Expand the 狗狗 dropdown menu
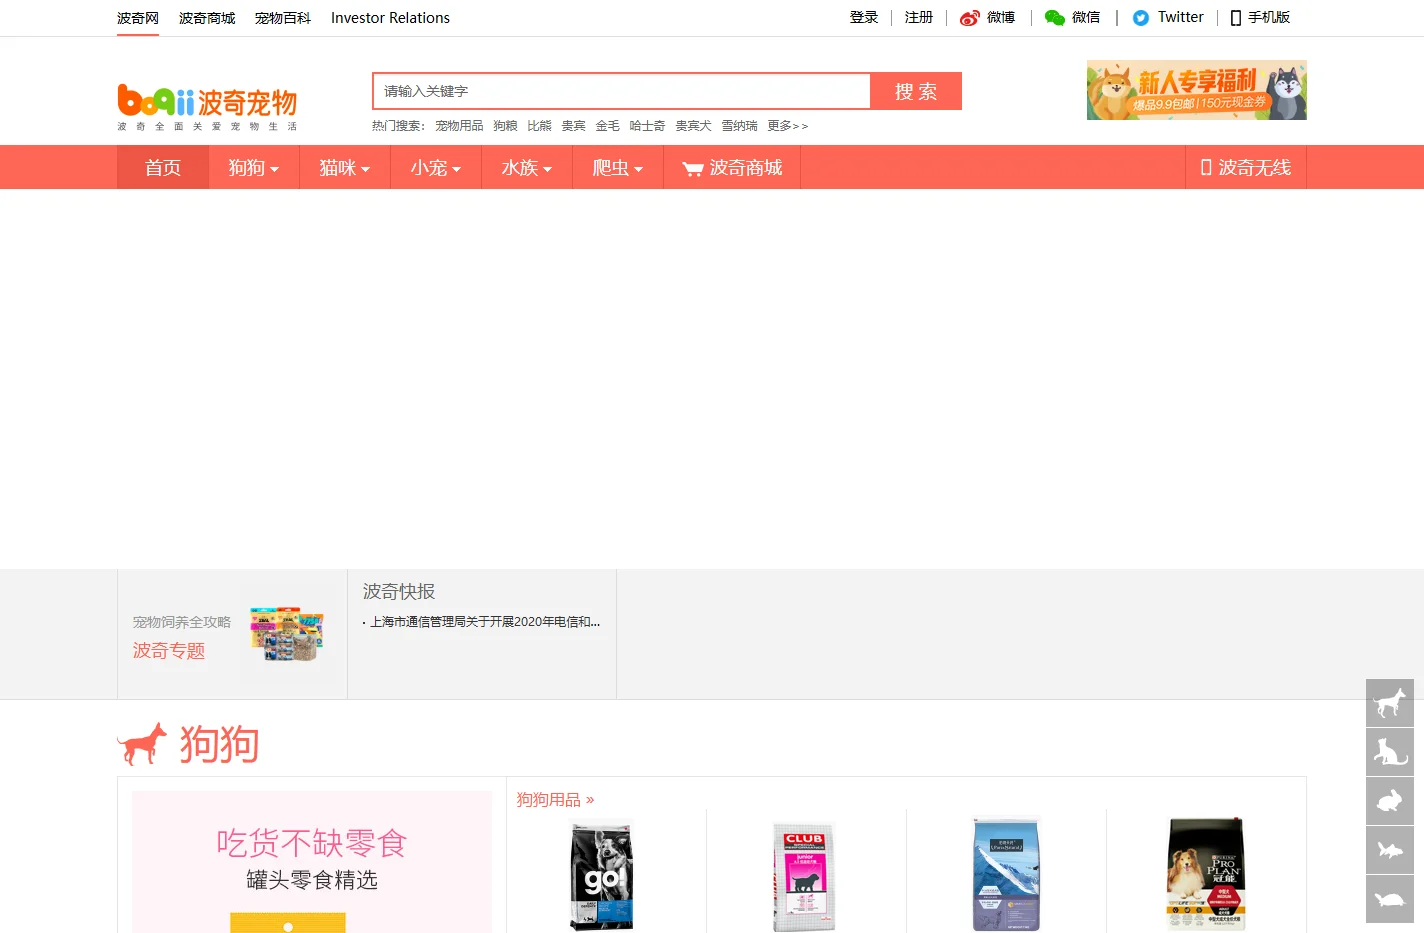The image size is (1424, 933). pos(254,167)
